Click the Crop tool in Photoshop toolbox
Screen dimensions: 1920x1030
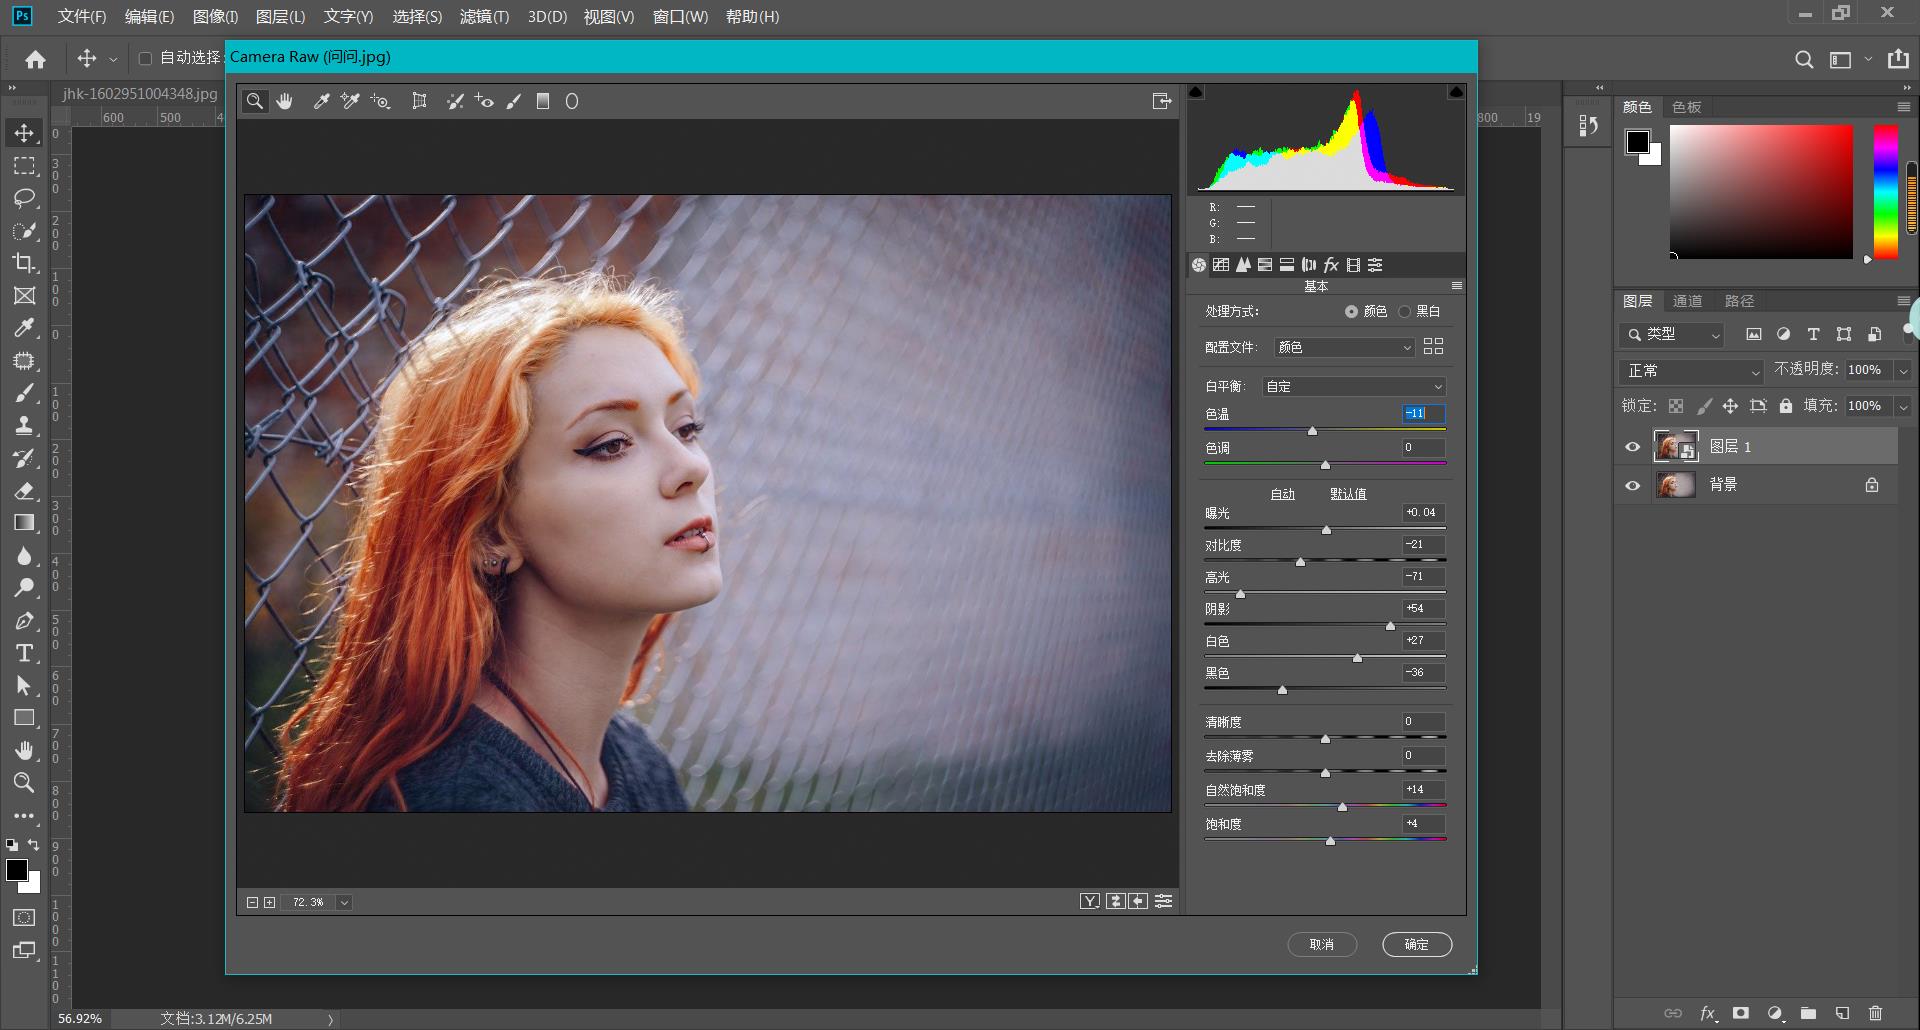pos(24,263)
